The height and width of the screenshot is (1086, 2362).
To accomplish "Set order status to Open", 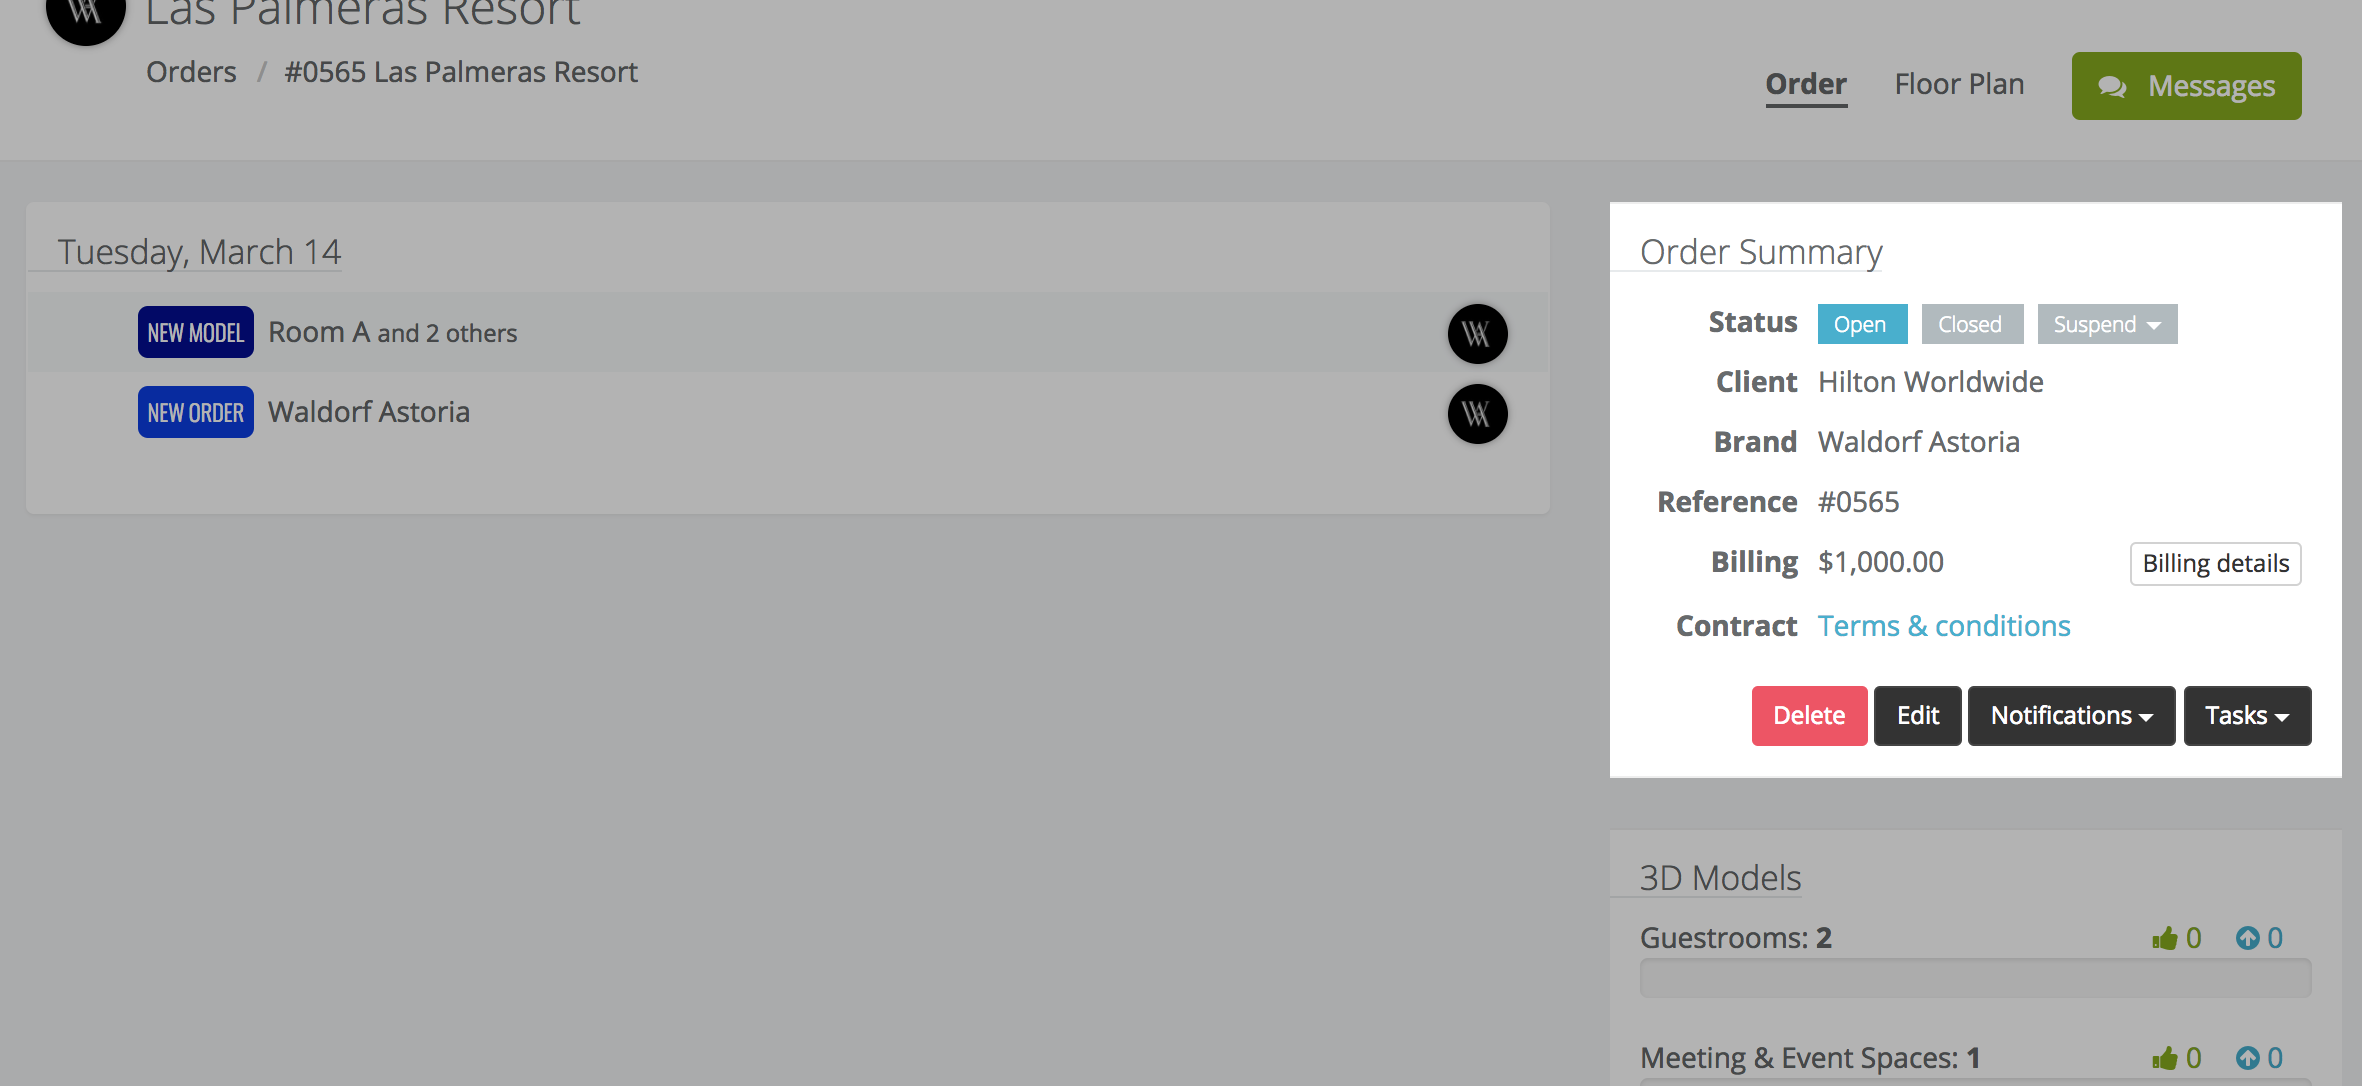I will (x=1862, y=324).
